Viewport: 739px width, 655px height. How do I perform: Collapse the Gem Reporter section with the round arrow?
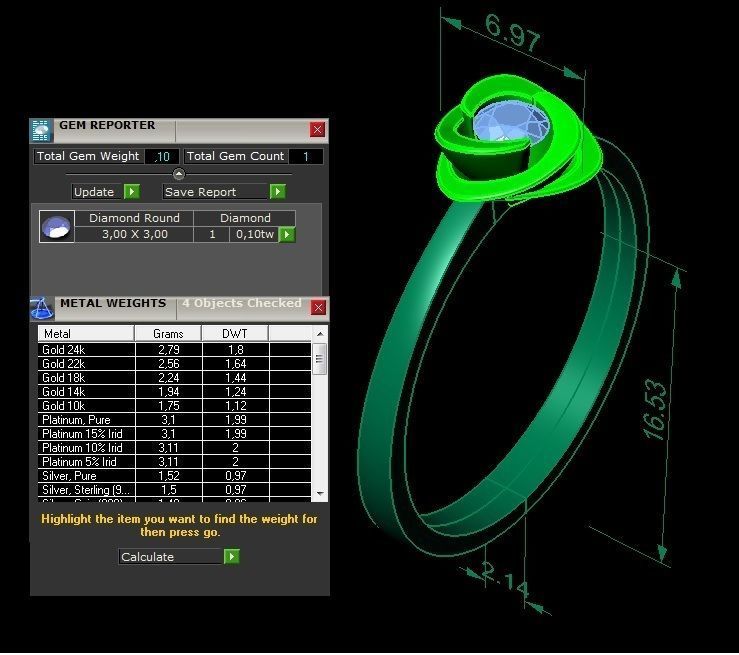(179, 174)
